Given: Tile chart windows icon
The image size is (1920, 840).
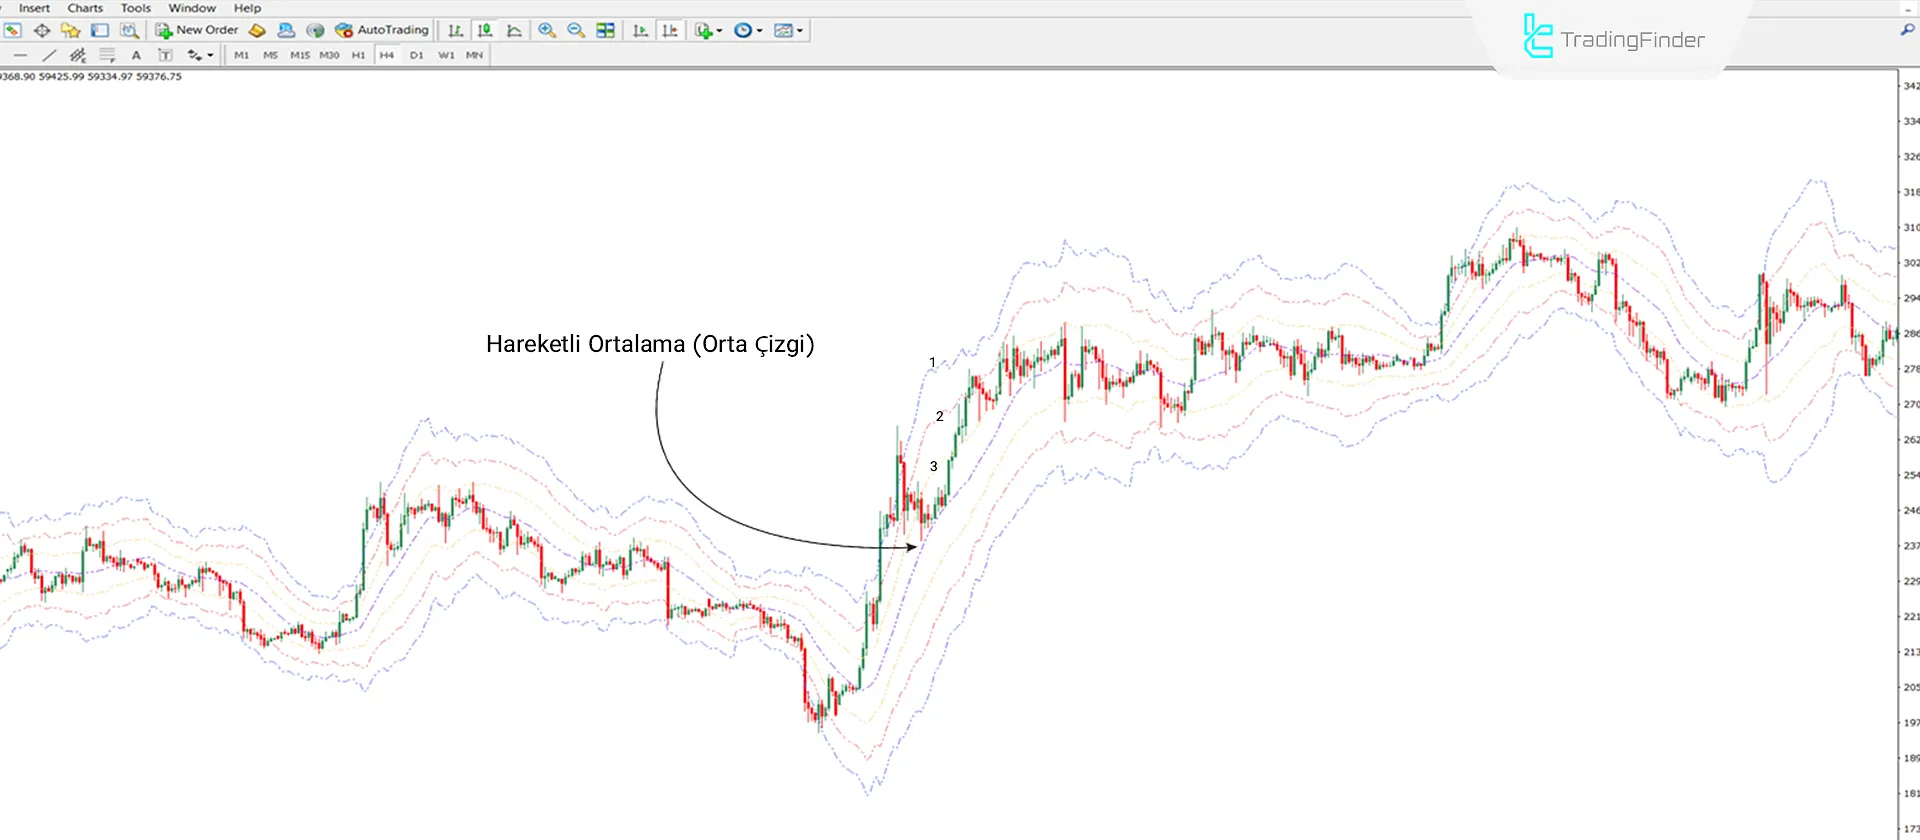Looking at the screenshot, I should [x=605, y=30].
